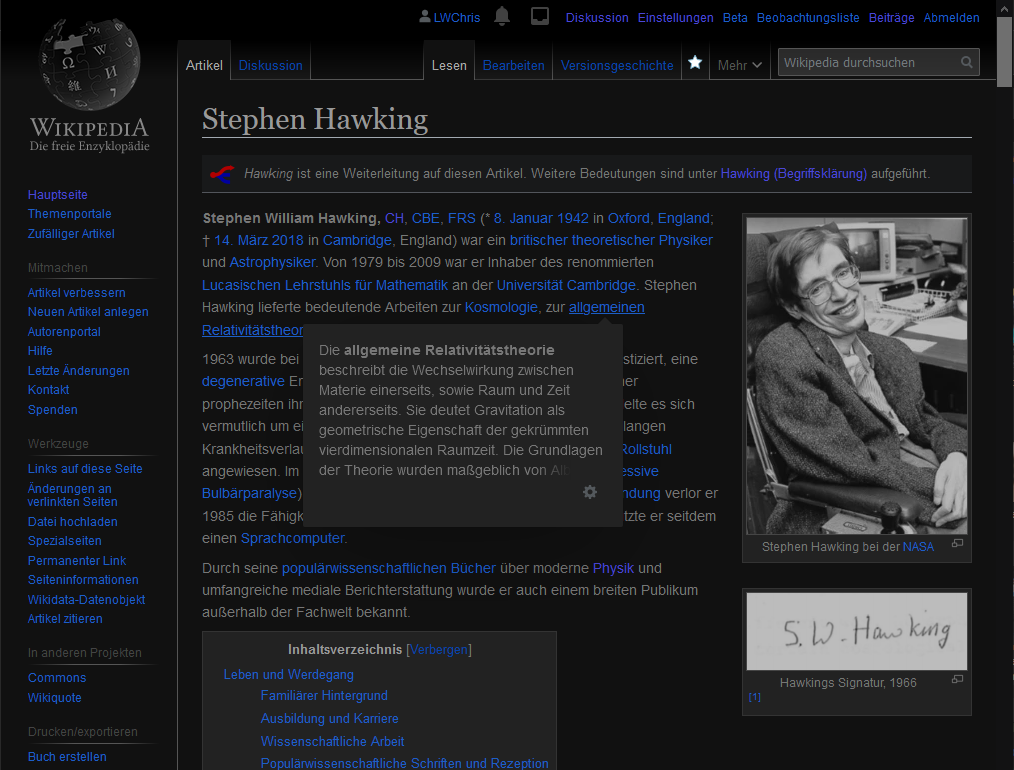Image resolution: width=1014 pixels, height=770 pixels.
Task: Open the NASA link in photo caption
Action: (918, 547)
